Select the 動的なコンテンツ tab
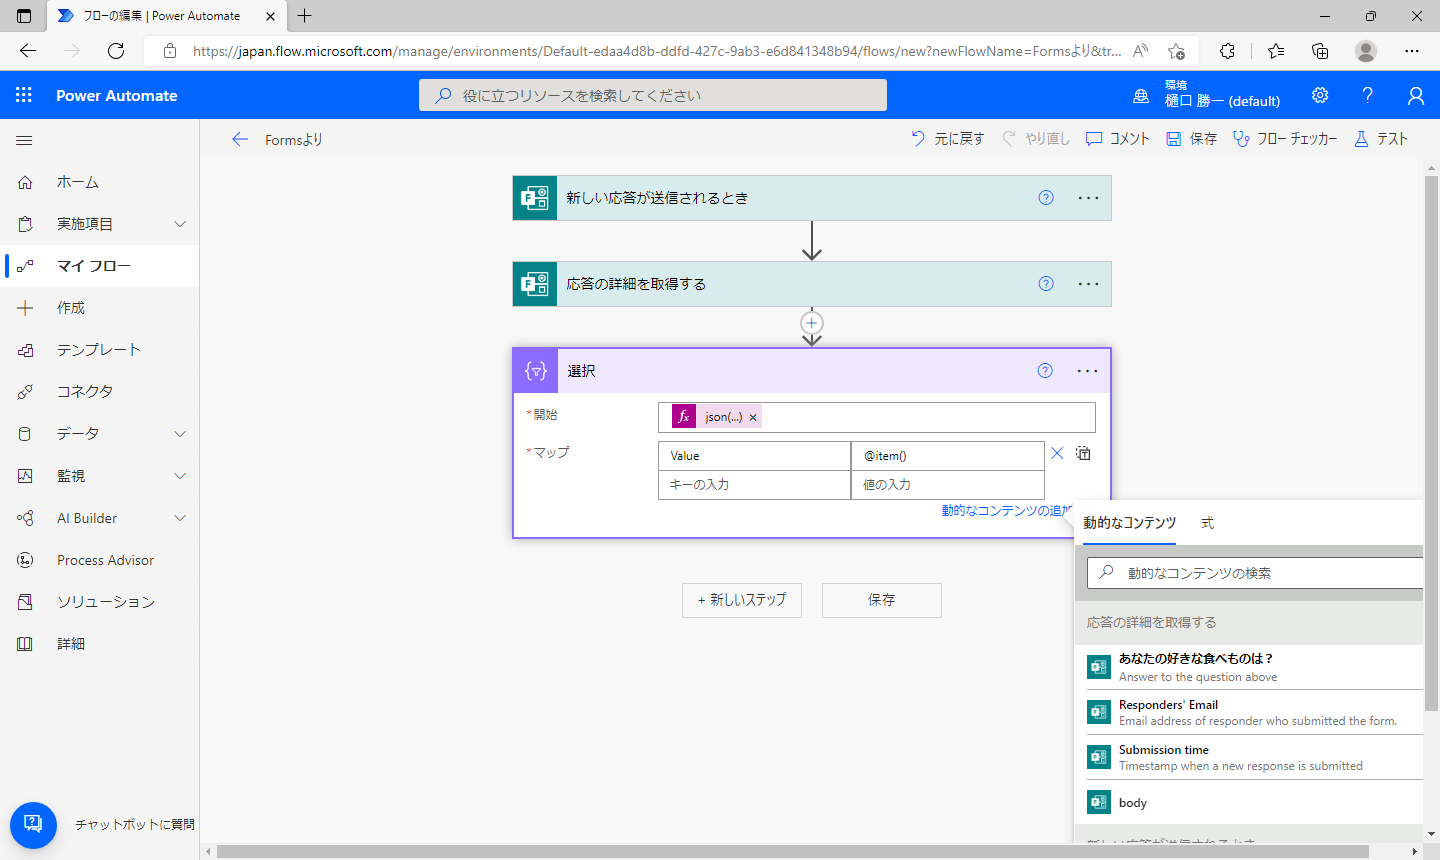Screen dimensions: 1440x860 pos(1129,523)
